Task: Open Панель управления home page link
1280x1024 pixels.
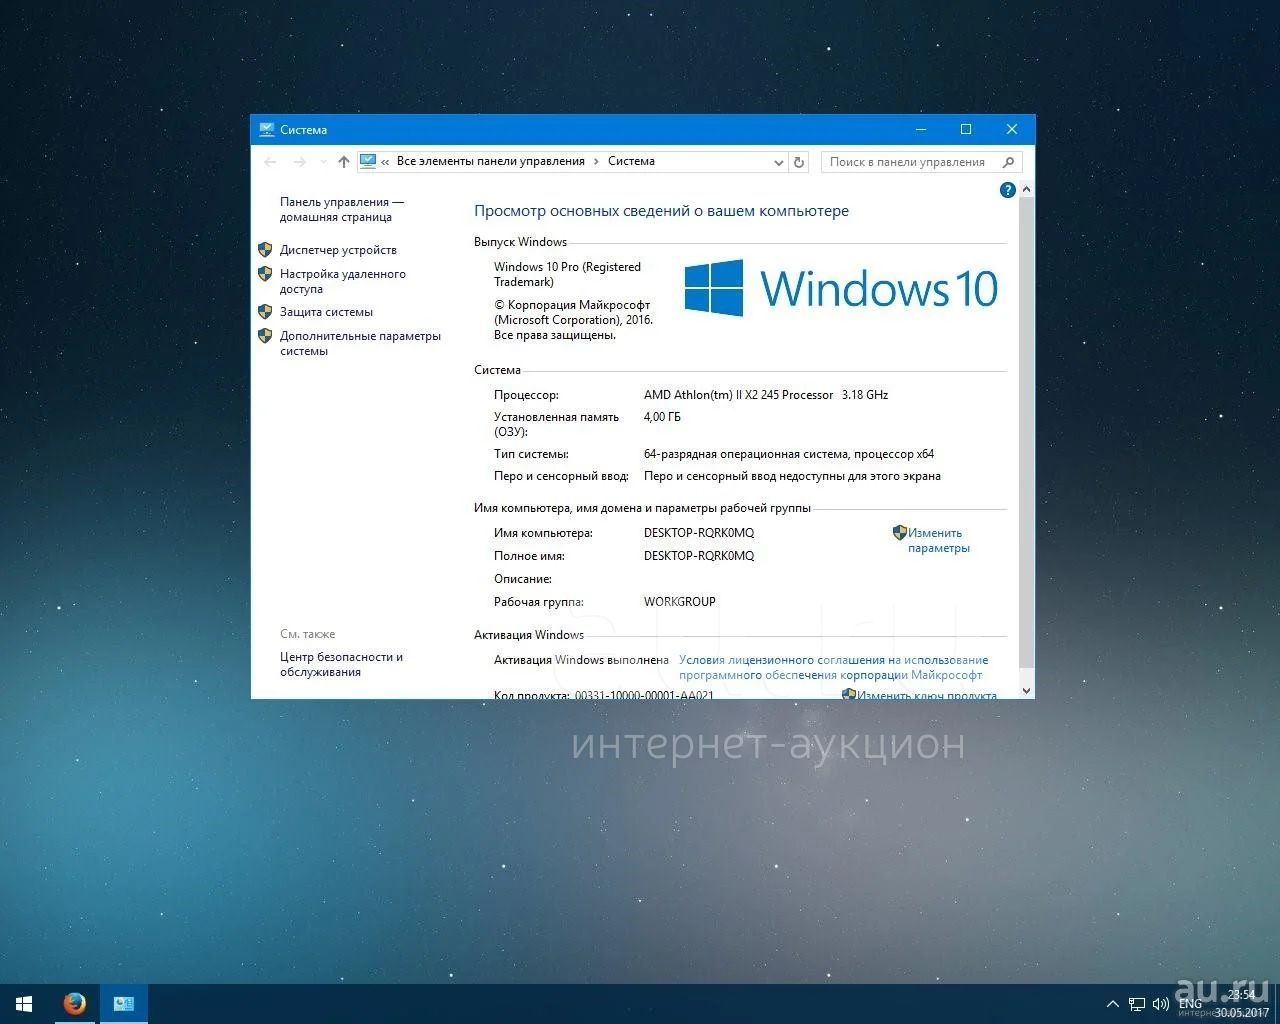Action: (x=342, y=209)
